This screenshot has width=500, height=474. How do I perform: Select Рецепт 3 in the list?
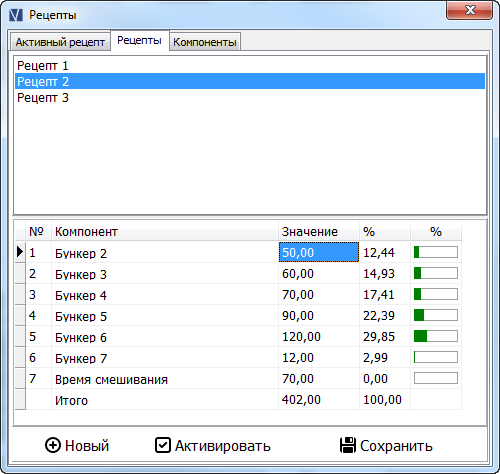(x=250, y=97)
